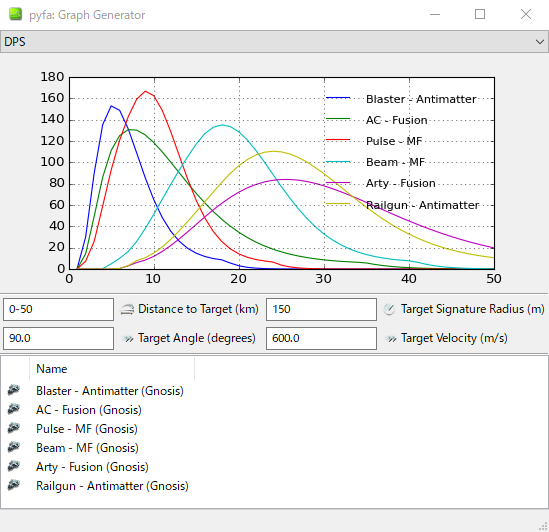Click the blue Blaster legend line swatch

[338, 98]
